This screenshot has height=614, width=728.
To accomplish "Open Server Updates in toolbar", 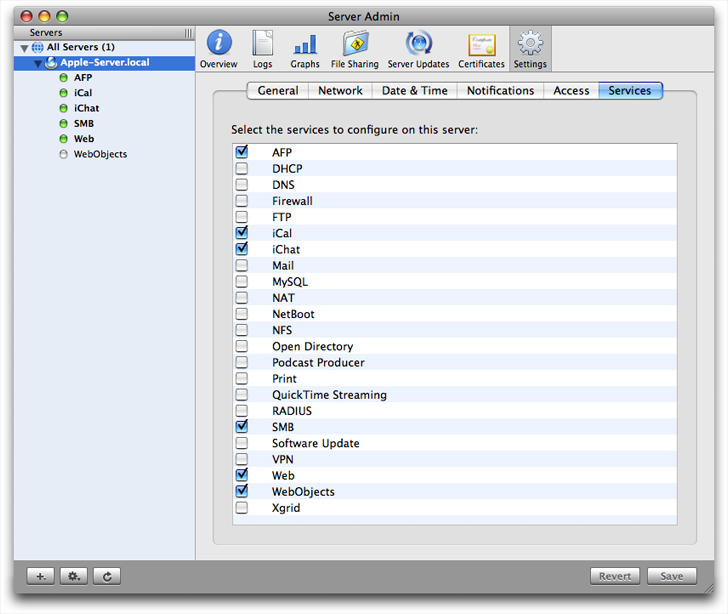I will pos(418,48).
